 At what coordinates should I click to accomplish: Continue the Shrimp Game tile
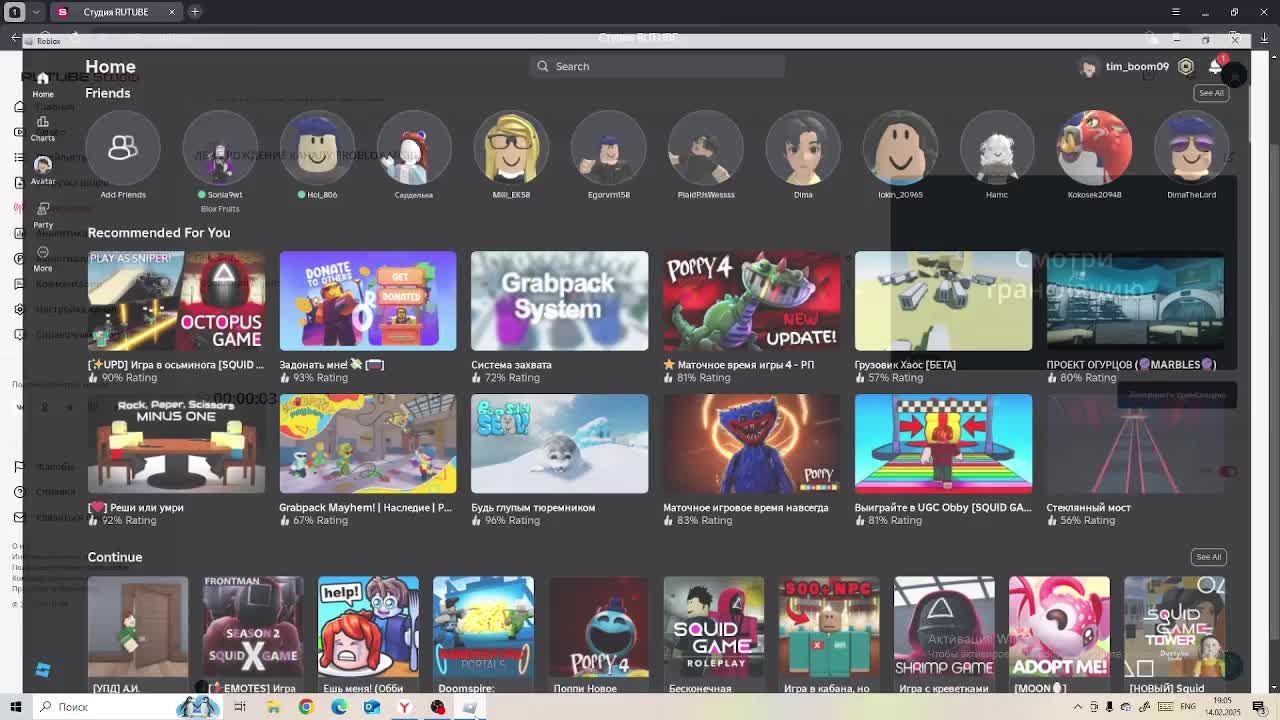click(x=944, y=627)
